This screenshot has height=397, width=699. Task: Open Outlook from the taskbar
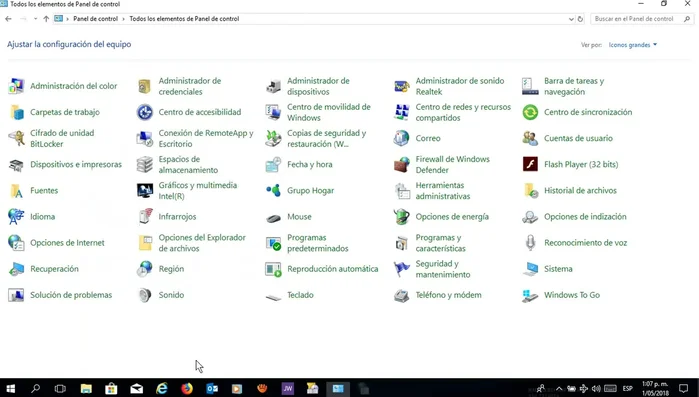tap(212, 389)
